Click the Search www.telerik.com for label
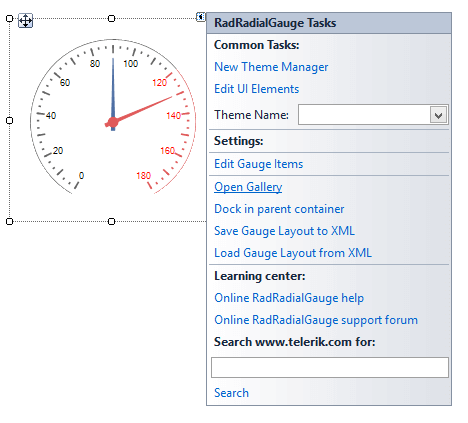The image size is (468, 423). click(295, 342)
